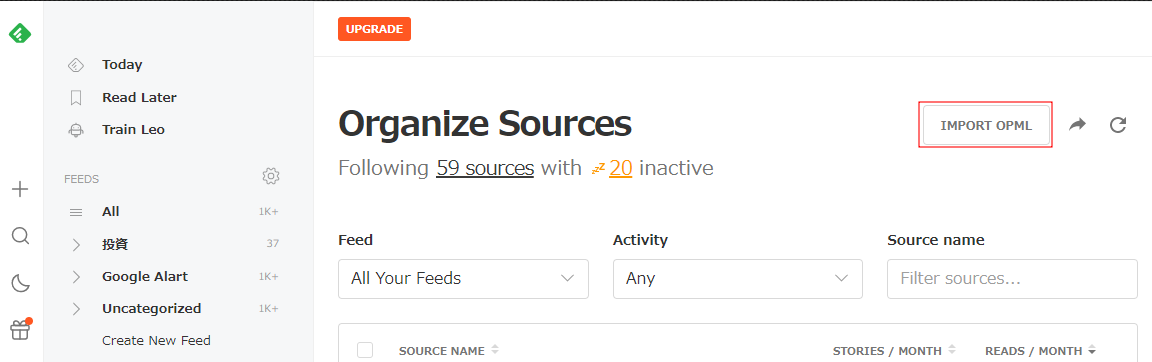Go to Today in sidebar
The image size is (1152, 362).
tap(122, 65)
